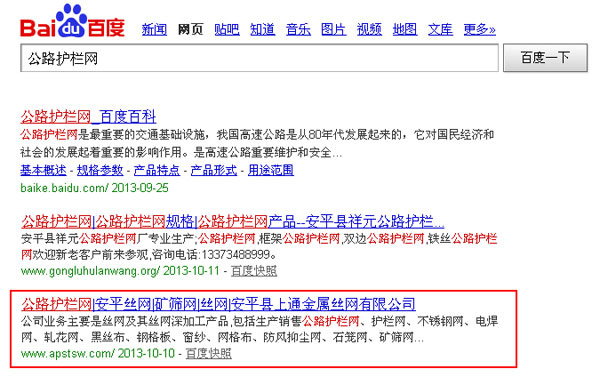Click the Baike snippet starting 公路护栏网是最重要的交通基础设施
The height and width of the screenshot is (377, 600).
pos(257,144)
